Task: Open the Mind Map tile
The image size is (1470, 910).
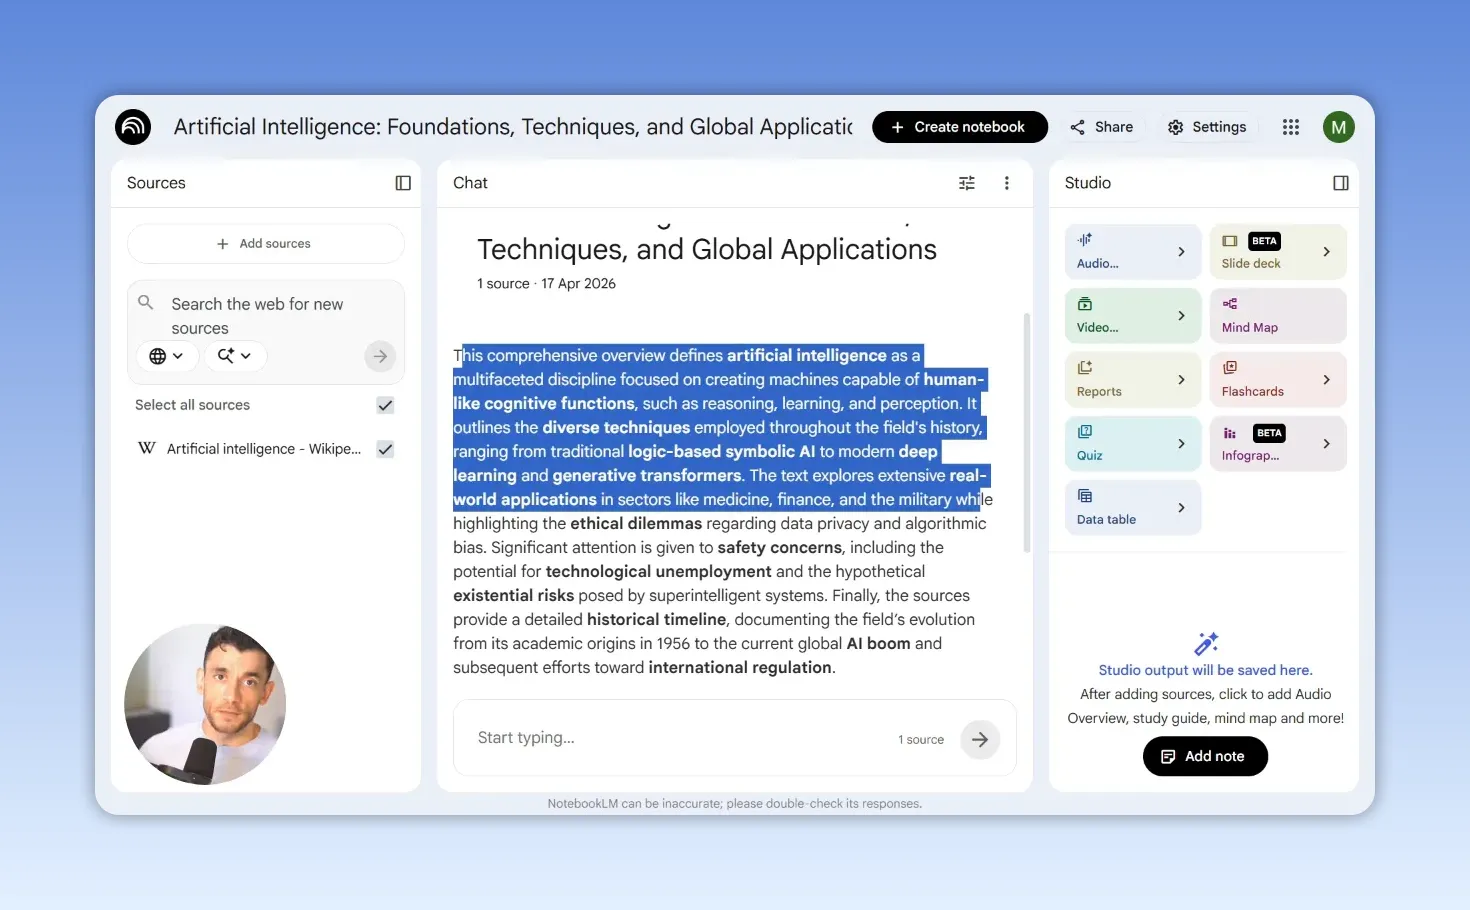Action: (x=1278, y=316)
